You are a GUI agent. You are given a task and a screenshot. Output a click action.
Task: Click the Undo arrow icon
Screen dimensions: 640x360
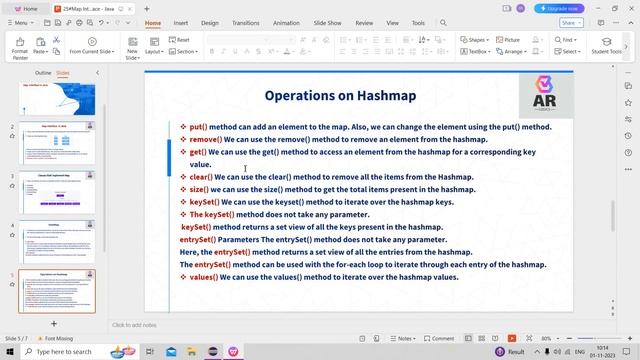click(x=101, y=23)
